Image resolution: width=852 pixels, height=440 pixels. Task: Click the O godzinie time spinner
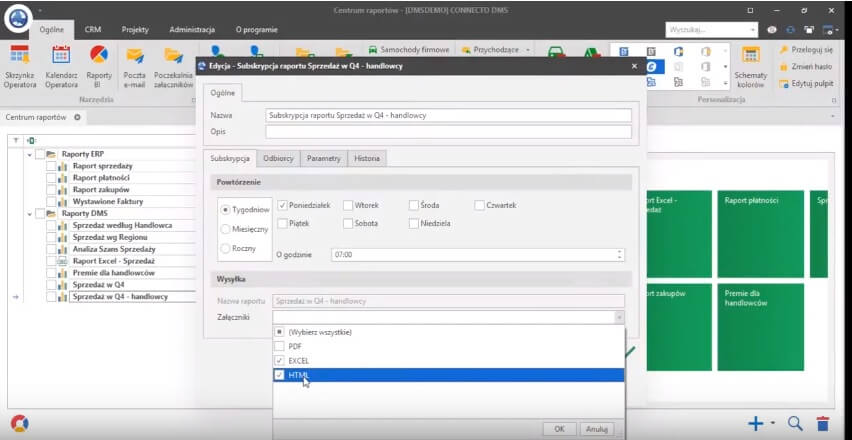(x=620, y=255)
